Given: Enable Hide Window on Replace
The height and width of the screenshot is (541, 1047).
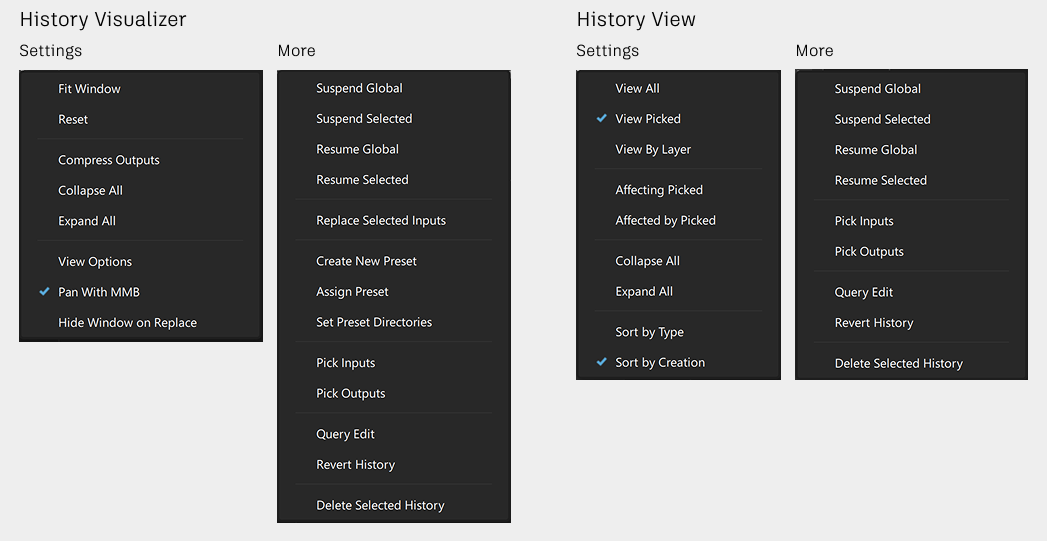Looking at the screenshot, I should point(127,323).
